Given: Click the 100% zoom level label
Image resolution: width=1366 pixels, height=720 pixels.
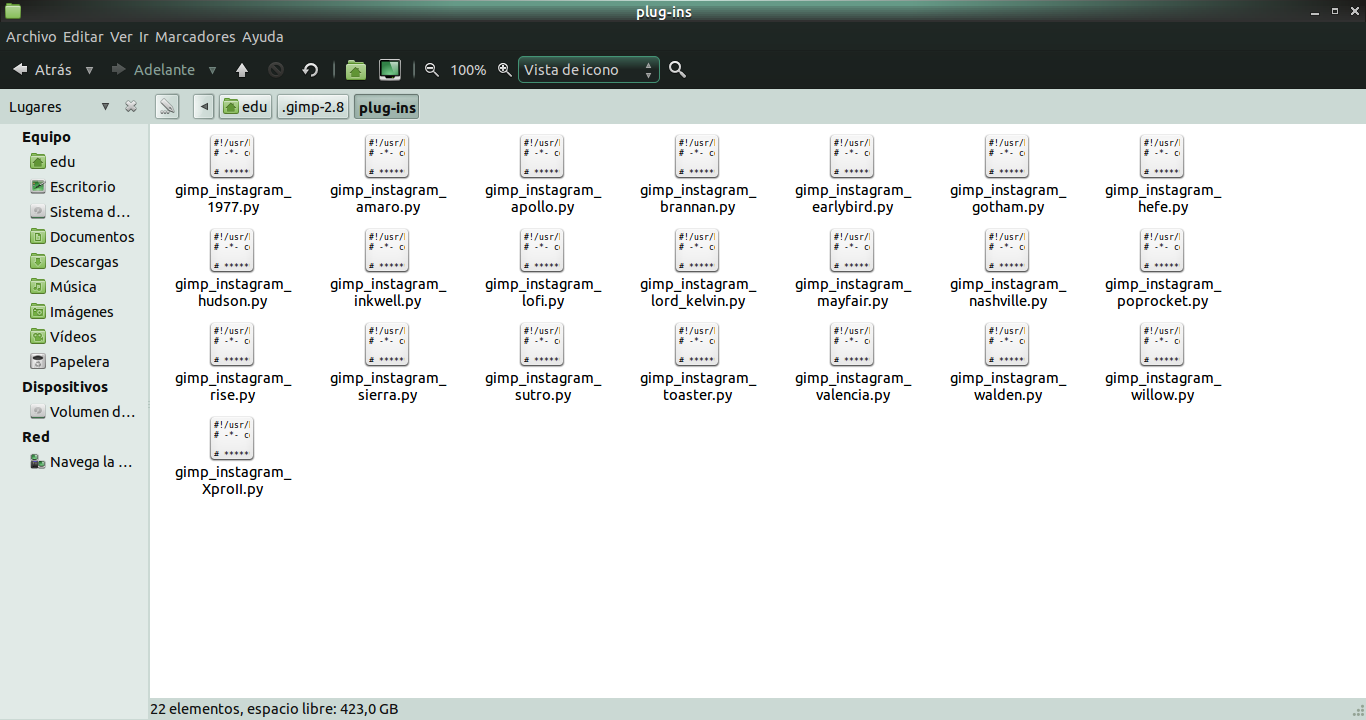Looking at the screenshot, I should tap(468, 70).
